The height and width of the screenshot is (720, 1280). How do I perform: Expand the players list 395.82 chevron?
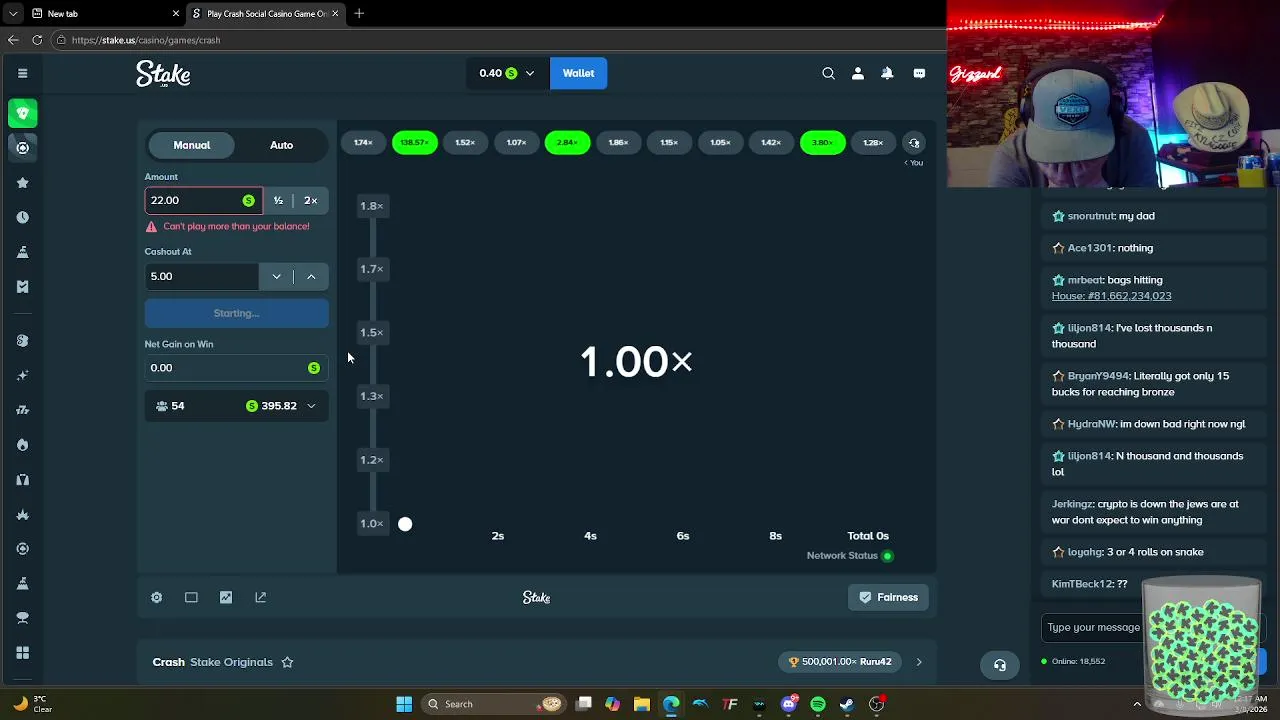tap(311, 406)
